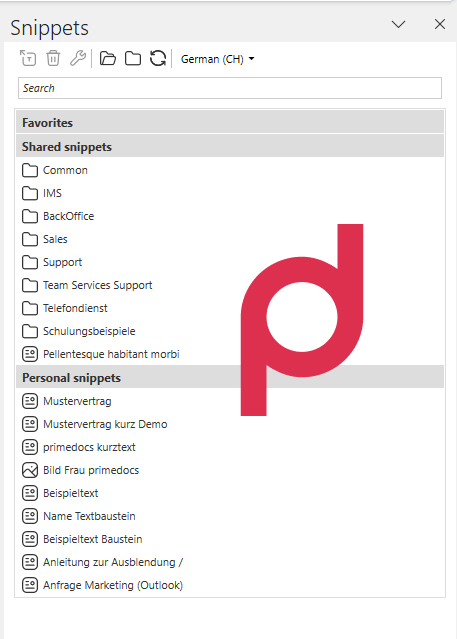Open the Snippets pane options chevron
The width and height of the screenshot is (457, 639).
[x=398, y=24]
